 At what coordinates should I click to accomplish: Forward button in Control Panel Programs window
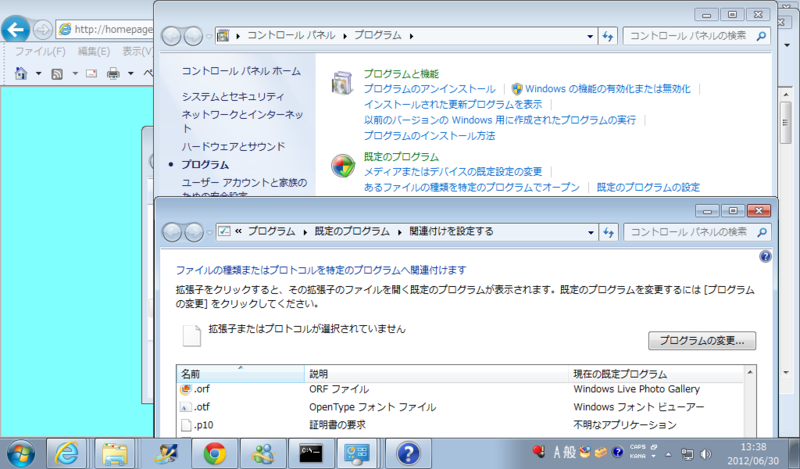(x=193, y=36)
